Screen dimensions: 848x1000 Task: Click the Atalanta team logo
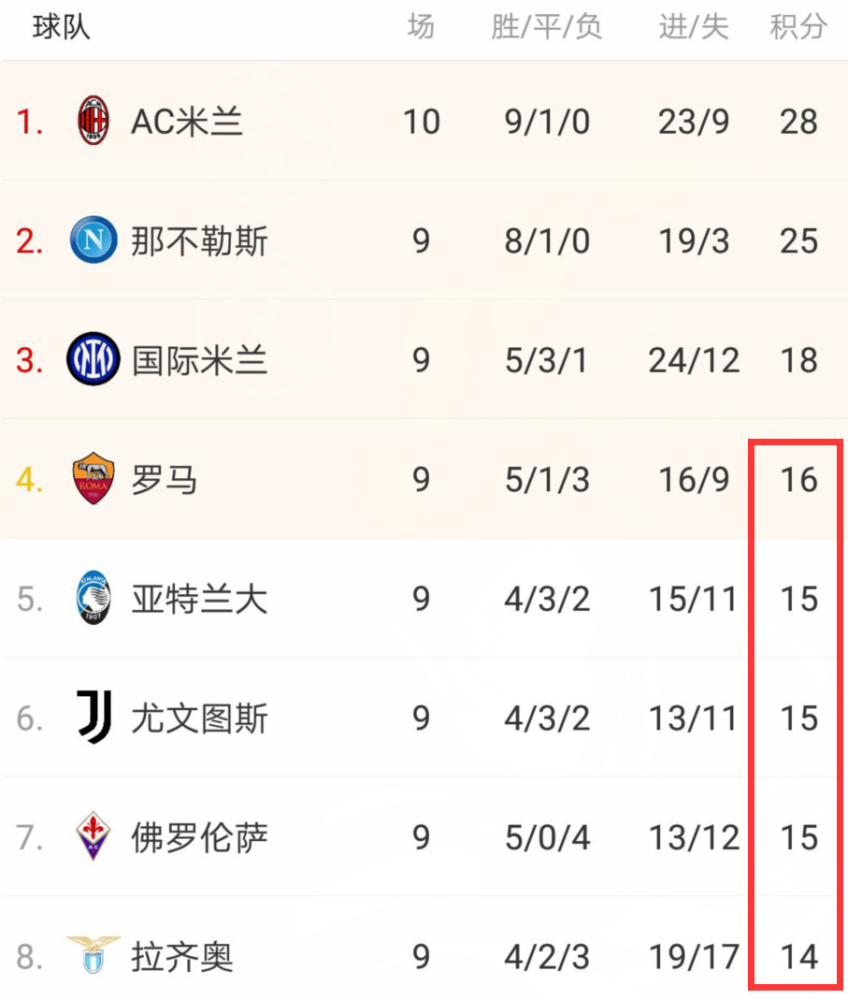(93, 598)
